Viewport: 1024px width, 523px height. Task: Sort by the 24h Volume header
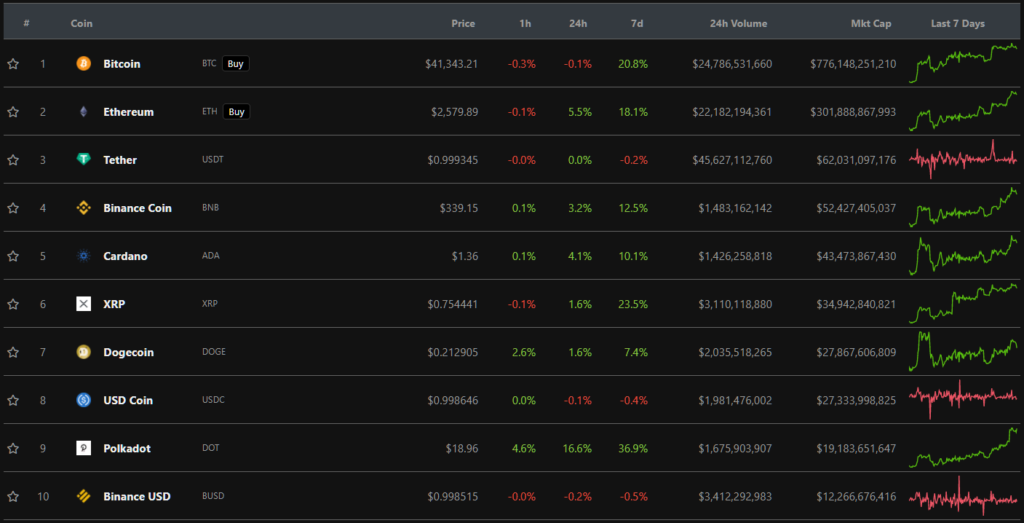click(x=738, y=23)
